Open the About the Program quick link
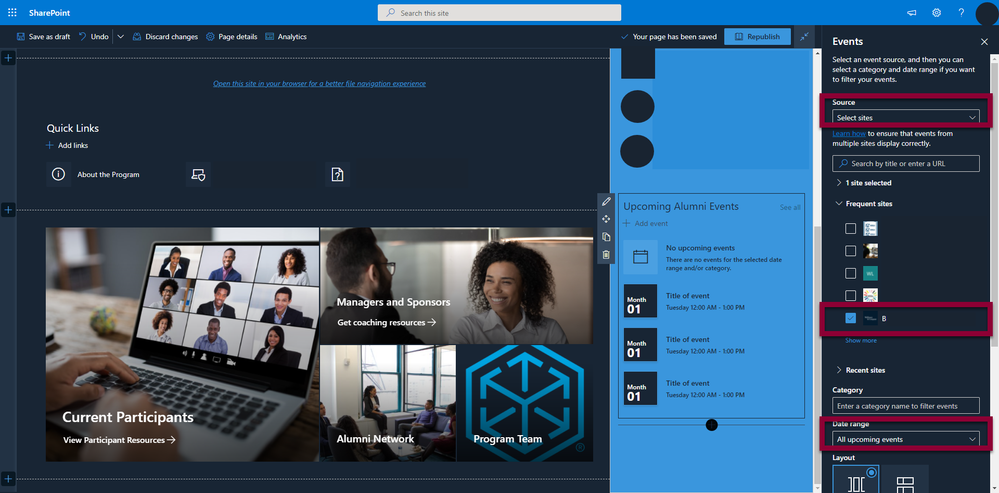 click(108, 175)
